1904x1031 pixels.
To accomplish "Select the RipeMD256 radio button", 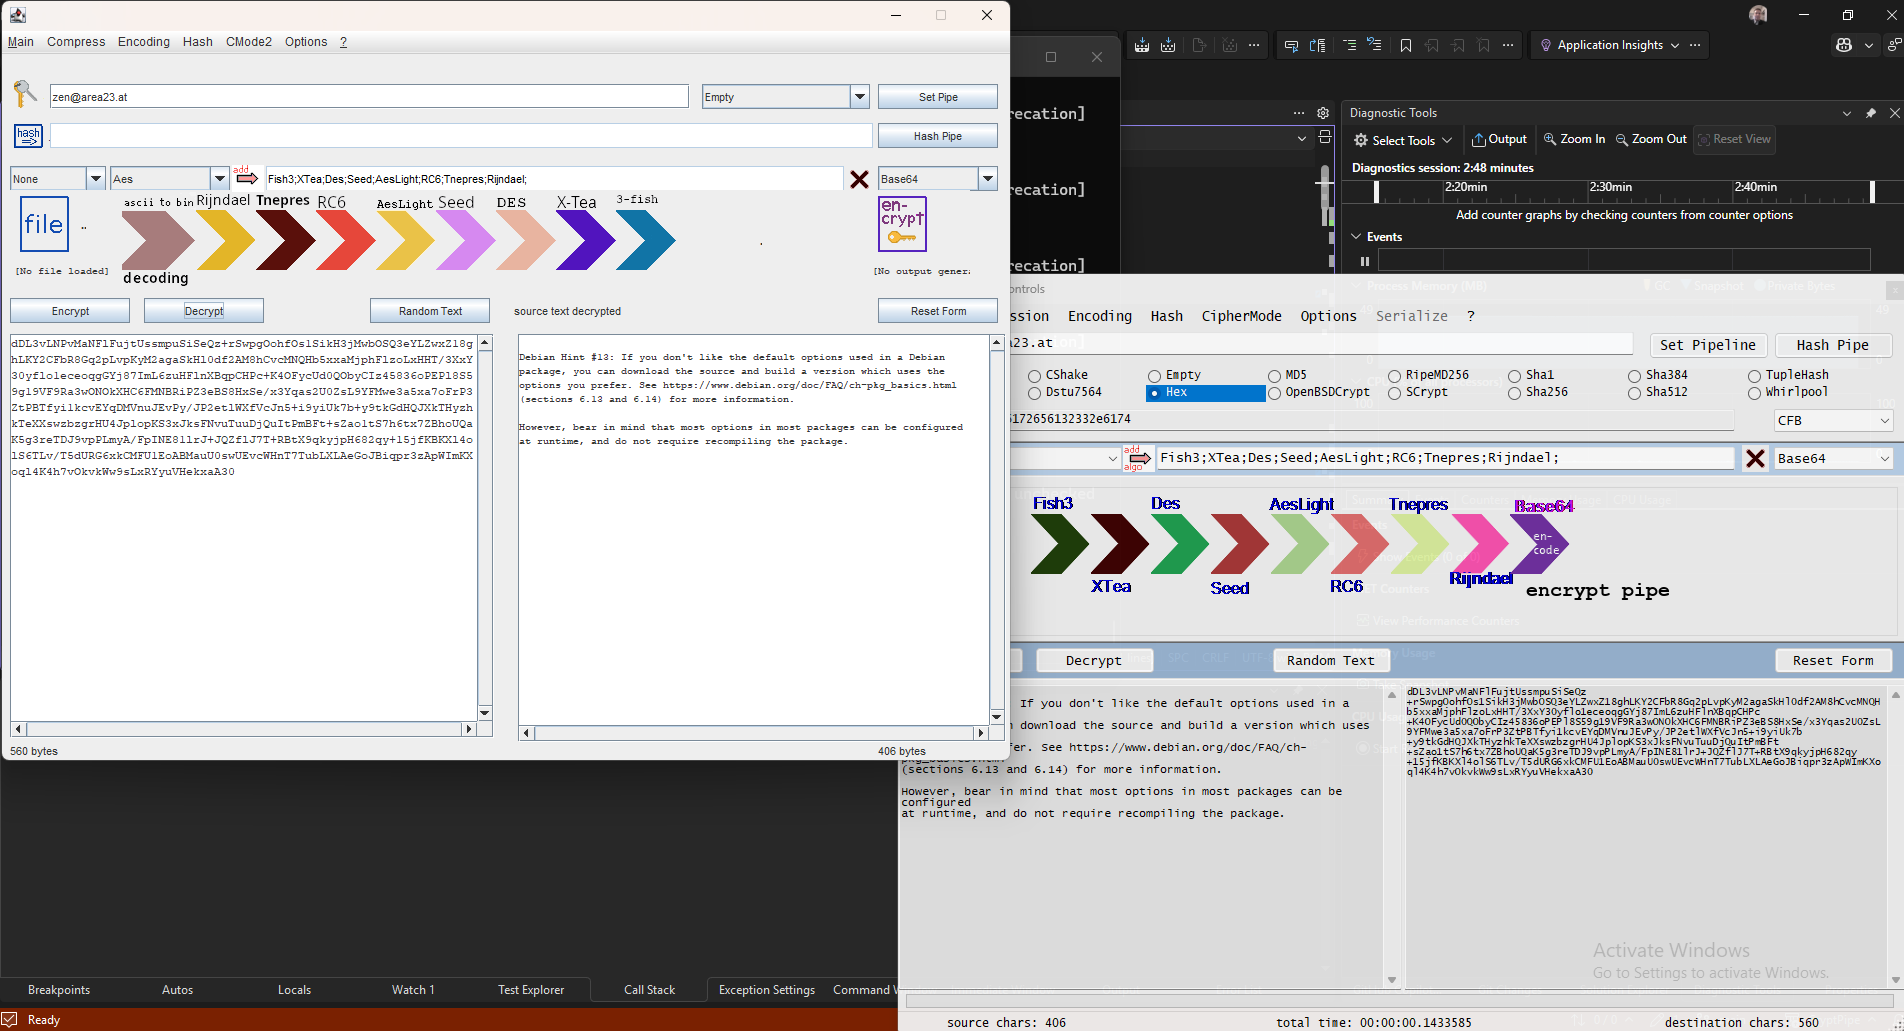I will click(1394, 376).
